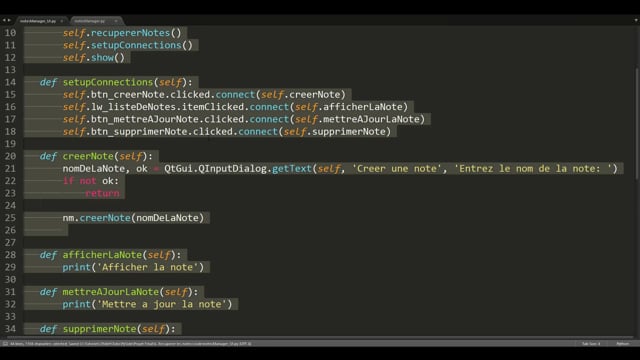Click 'nomDeLaNote' variable on line 21

(x=93, y=169)
